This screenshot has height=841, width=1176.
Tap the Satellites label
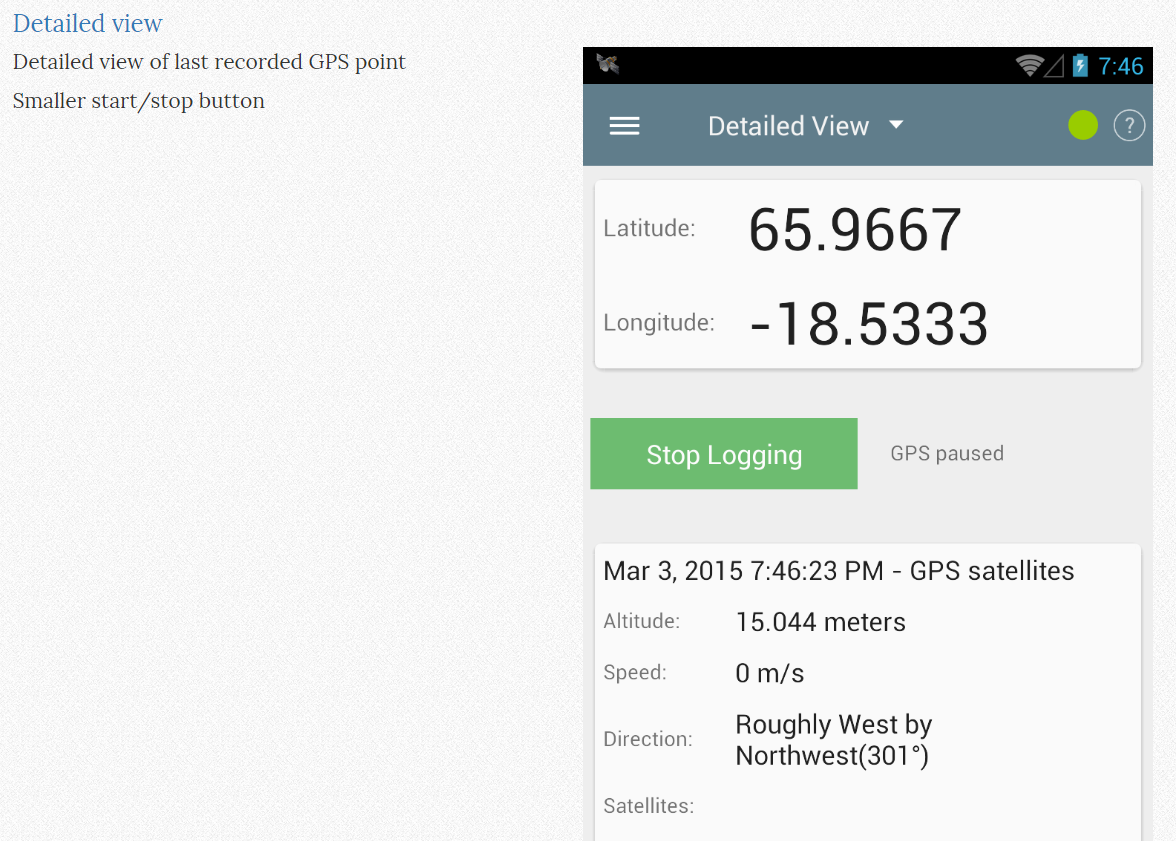coord(648,806)
